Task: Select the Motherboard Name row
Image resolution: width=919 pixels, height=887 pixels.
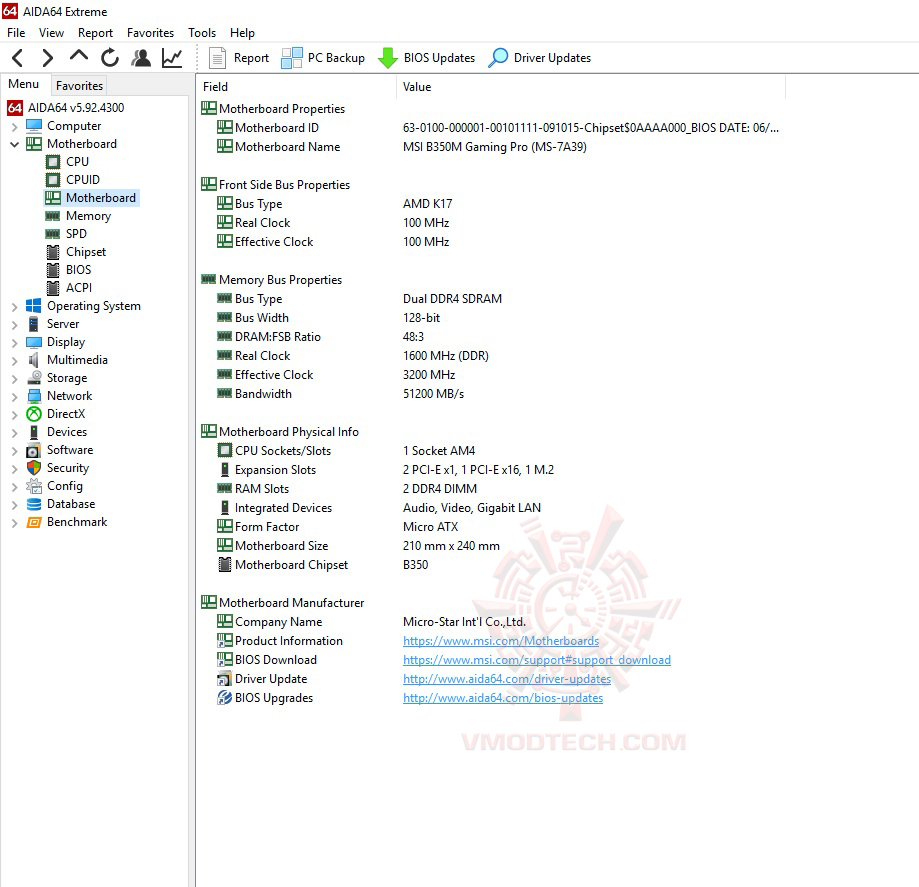Action: coord(492,147)
